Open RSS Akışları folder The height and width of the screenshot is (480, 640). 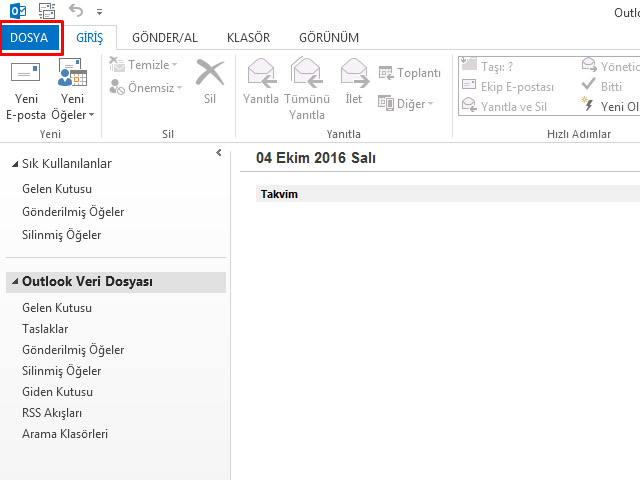(x=52, y=413)
